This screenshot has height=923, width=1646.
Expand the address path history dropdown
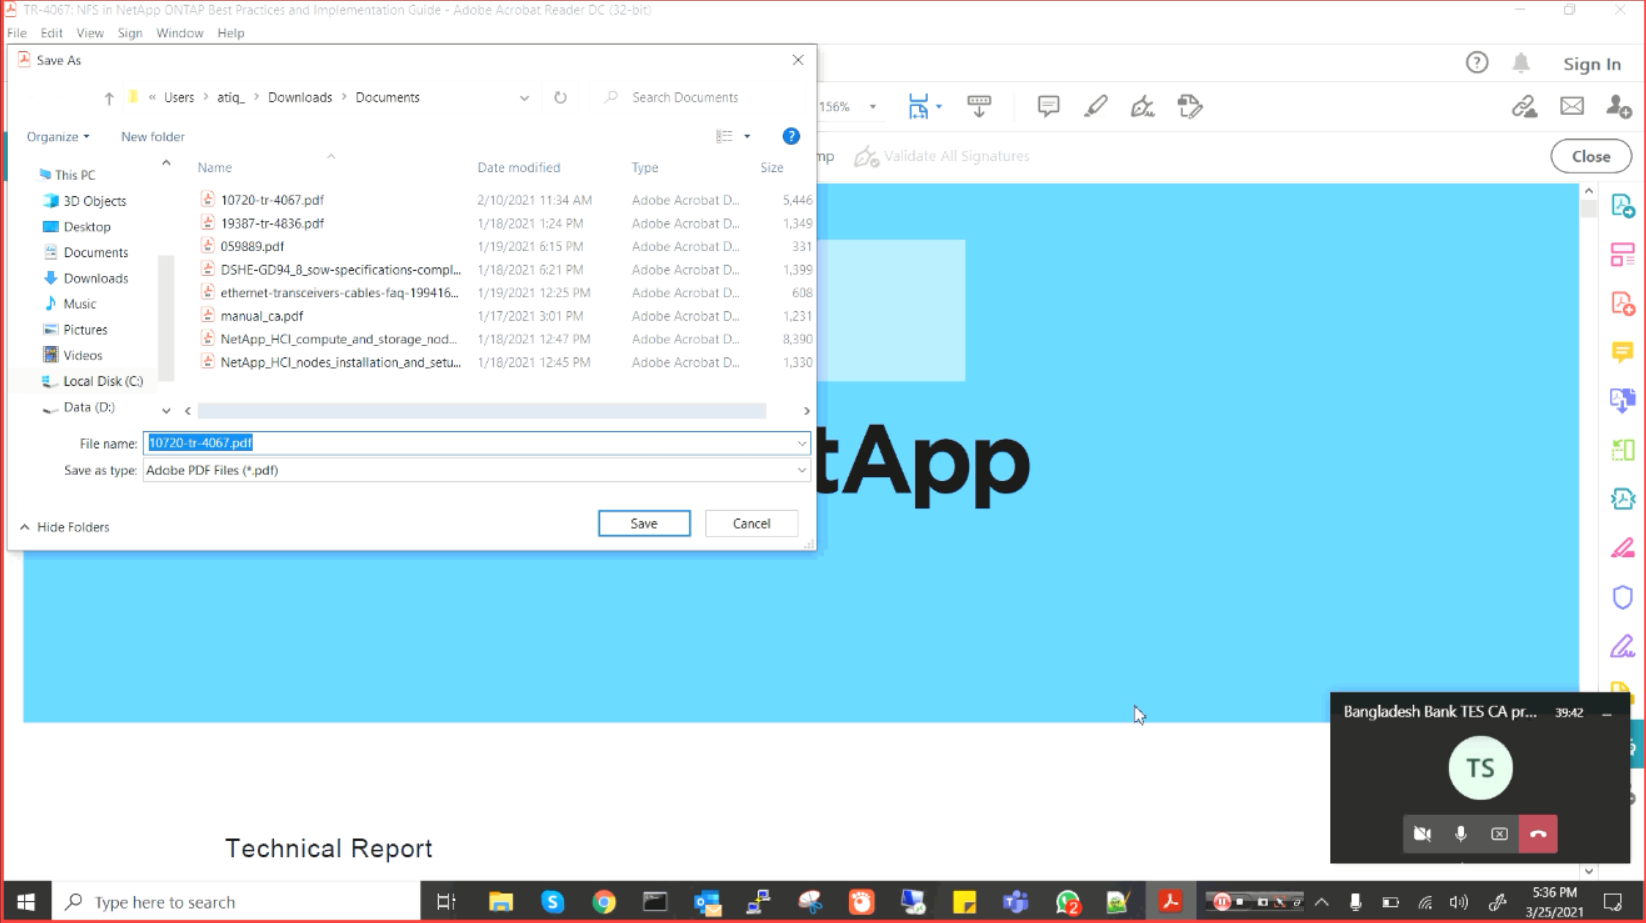tap(524, 98)
